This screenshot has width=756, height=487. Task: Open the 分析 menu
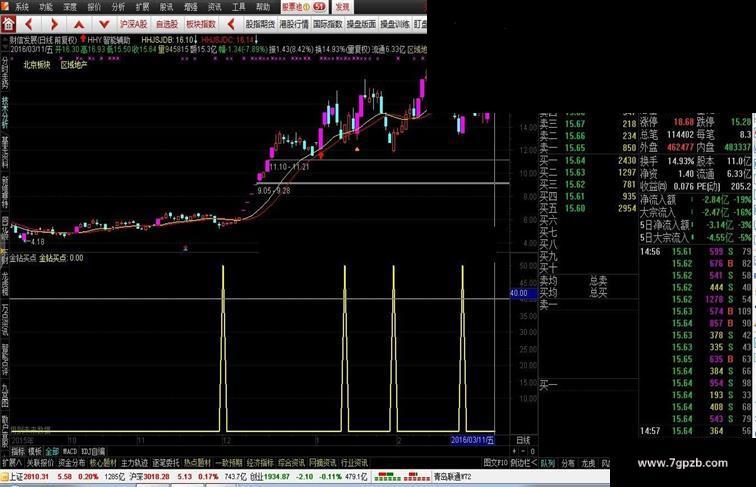(118, 7)
